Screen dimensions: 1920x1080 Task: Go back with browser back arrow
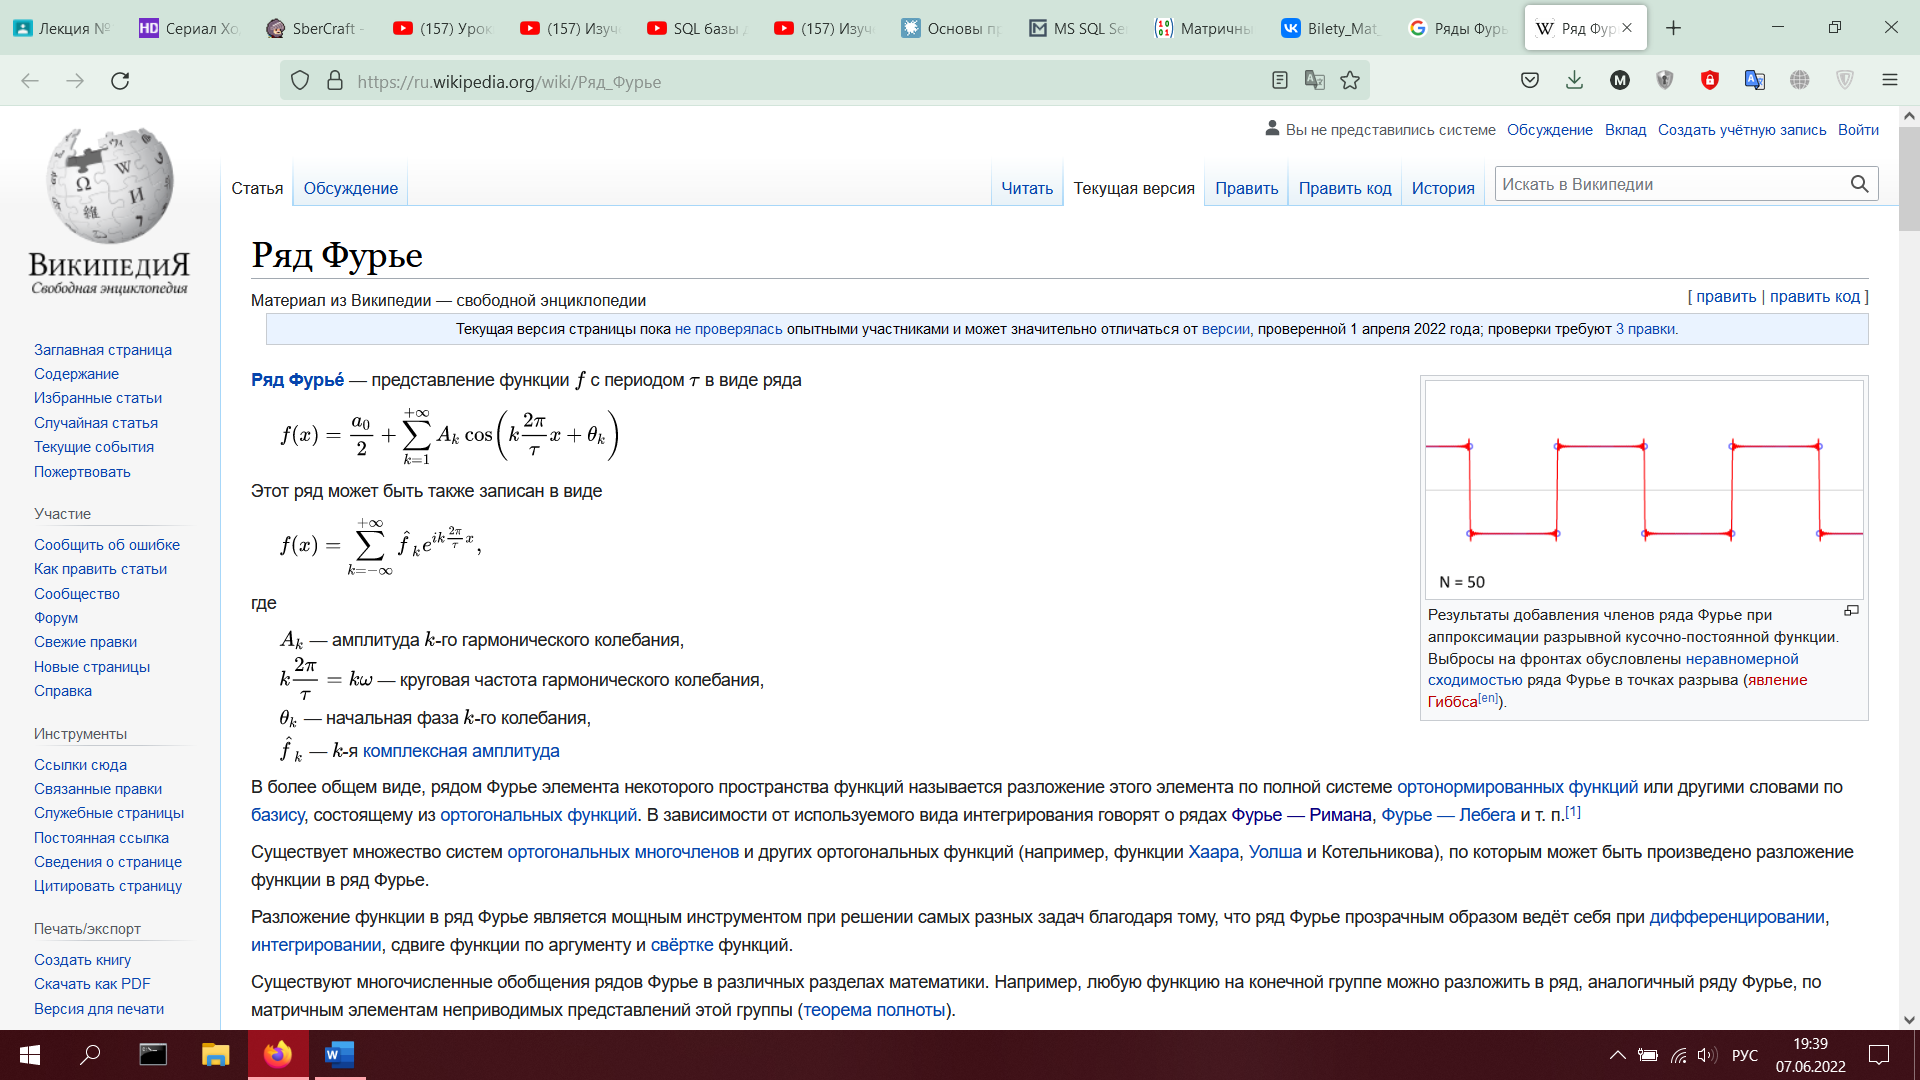click(30, 81)
